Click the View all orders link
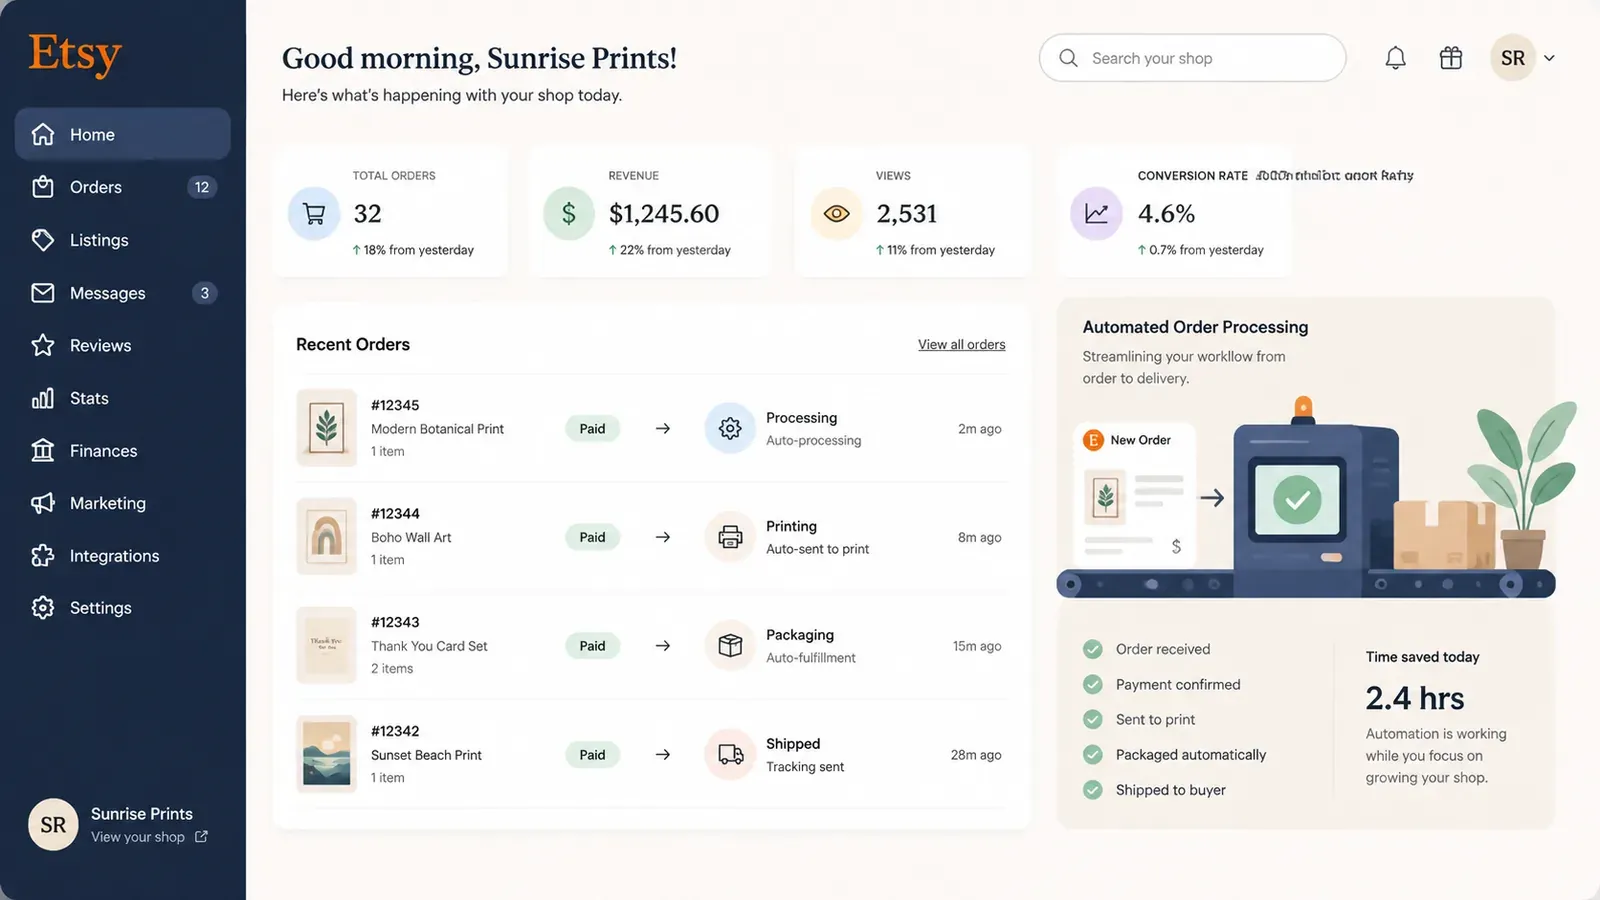1600x900 pixels. [962, 344]
